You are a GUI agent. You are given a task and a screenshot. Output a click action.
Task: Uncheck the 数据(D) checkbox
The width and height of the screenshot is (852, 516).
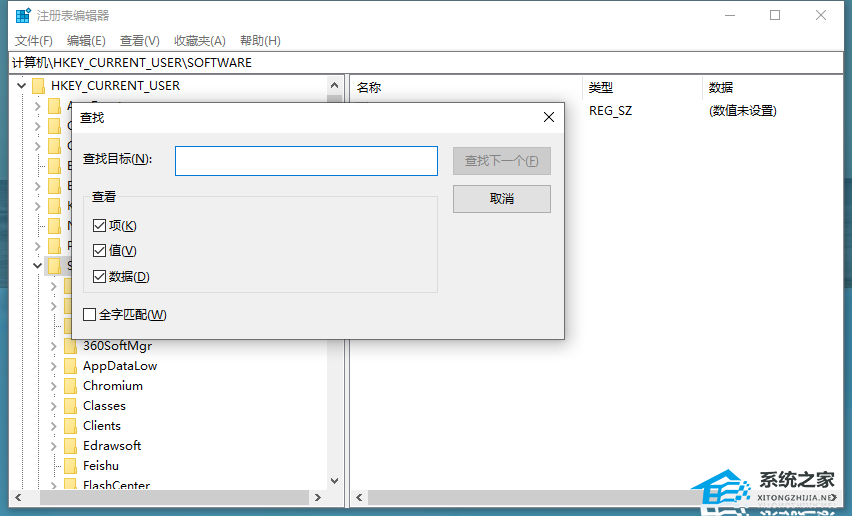(99, 276)
